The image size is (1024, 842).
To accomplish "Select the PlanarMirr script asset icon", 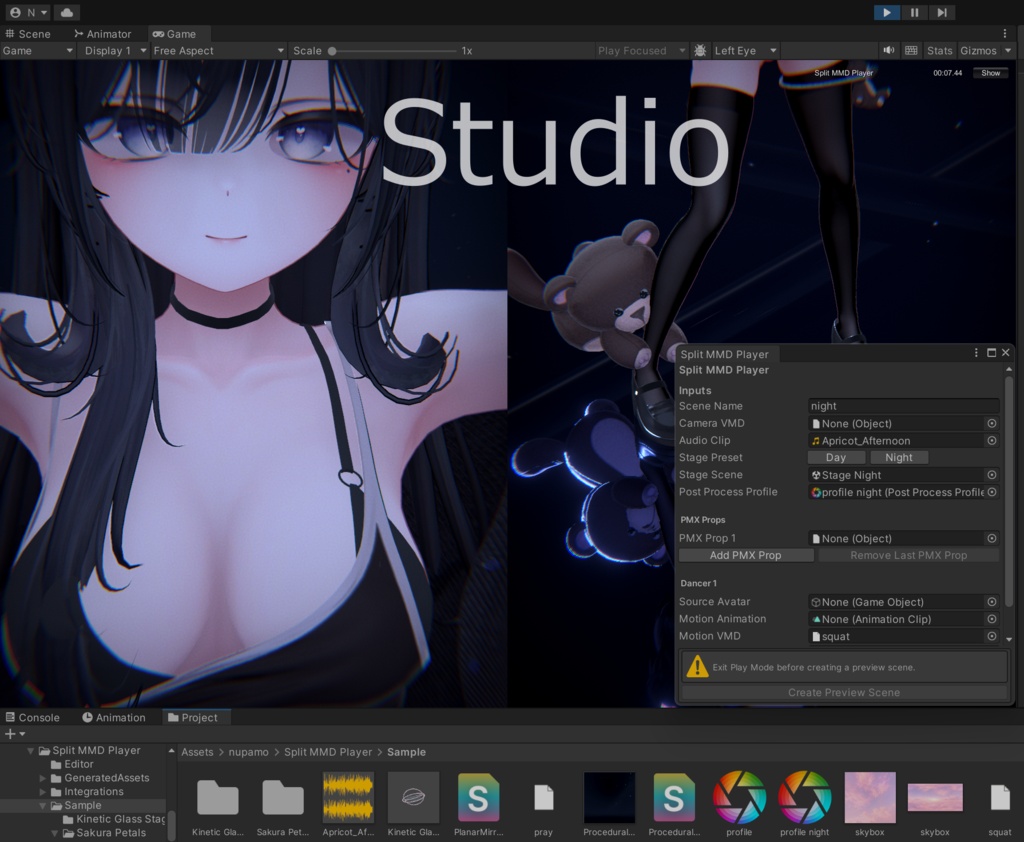I will click(x=478, y=797).
